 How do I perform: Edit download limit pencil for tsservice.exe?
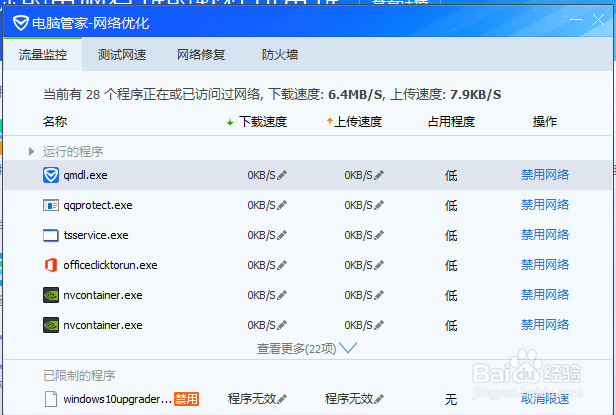click(x=282, y=235)
